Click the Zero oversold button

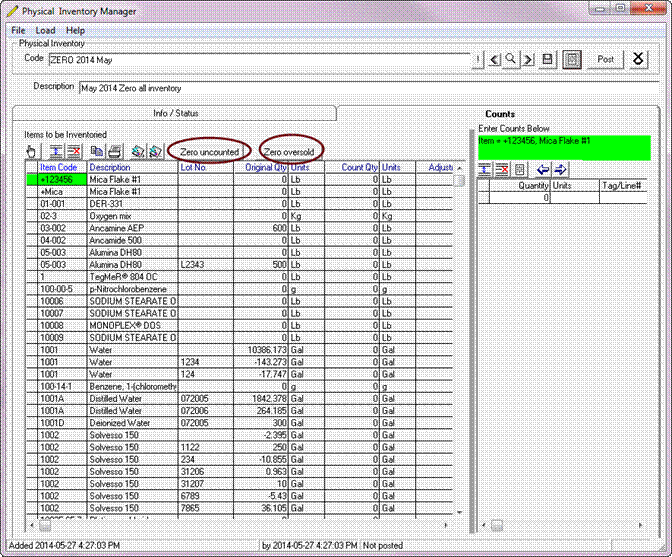289,152
